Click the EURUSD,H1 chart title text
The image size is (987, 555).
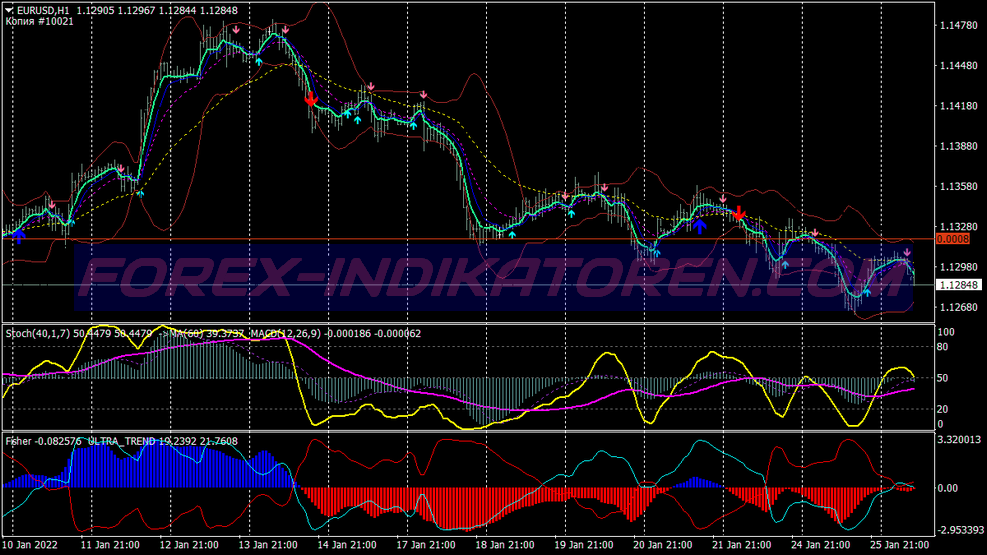[x=43, y=11]
